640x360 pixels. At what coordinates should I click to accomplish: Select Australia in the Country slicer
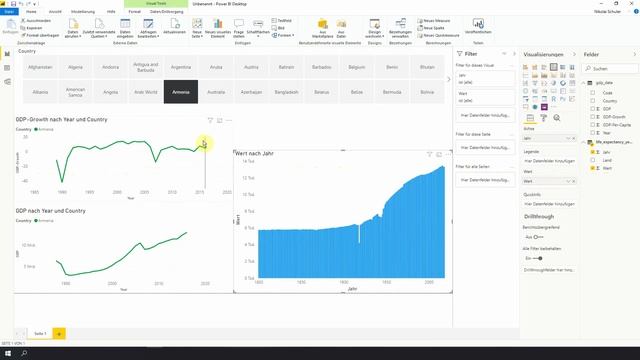[216, 92]
